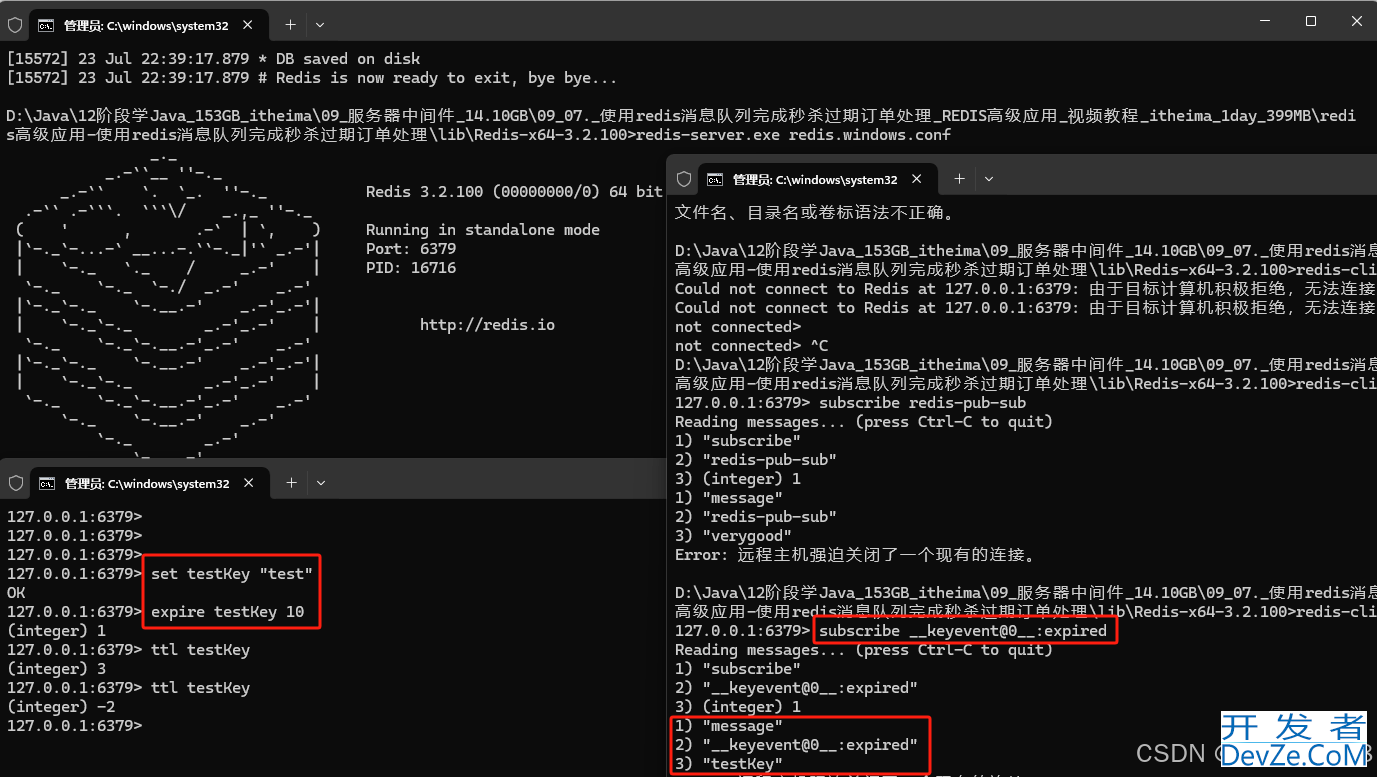Click "Redis 3.2.100 (00000000/0) 64 bit" text
Image resolution: width=1377 pixels, height=777 pixels.
click(x=514, y=192)
